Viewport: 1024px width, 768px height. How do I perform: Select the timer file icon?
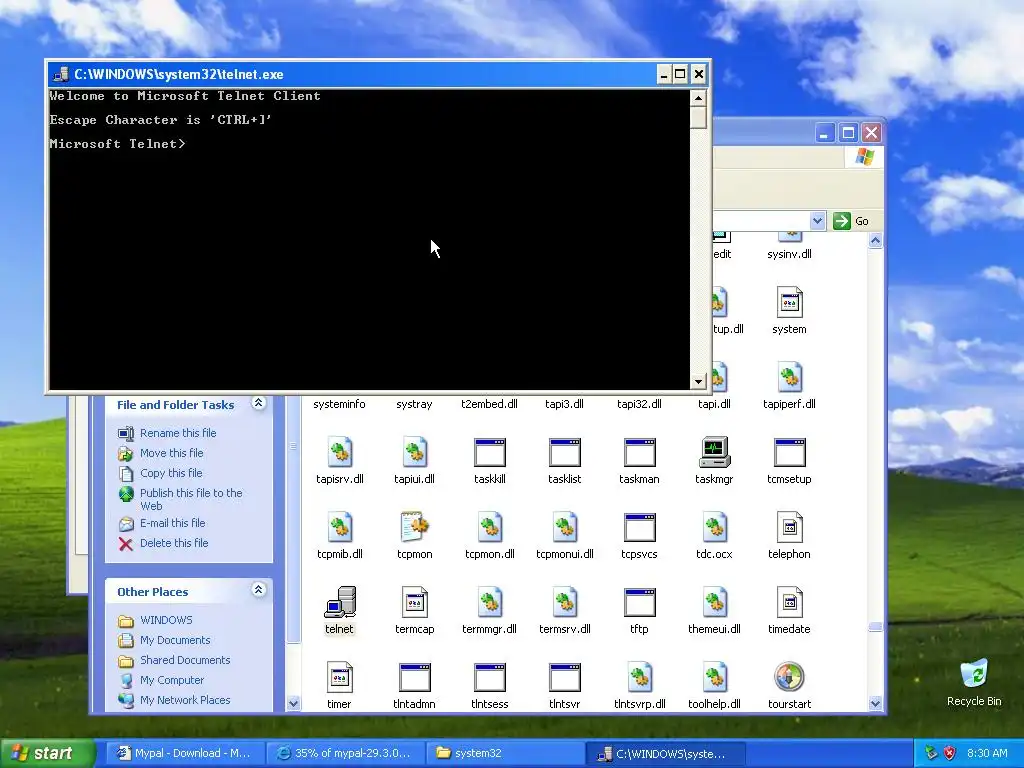(x=340, y=677)
